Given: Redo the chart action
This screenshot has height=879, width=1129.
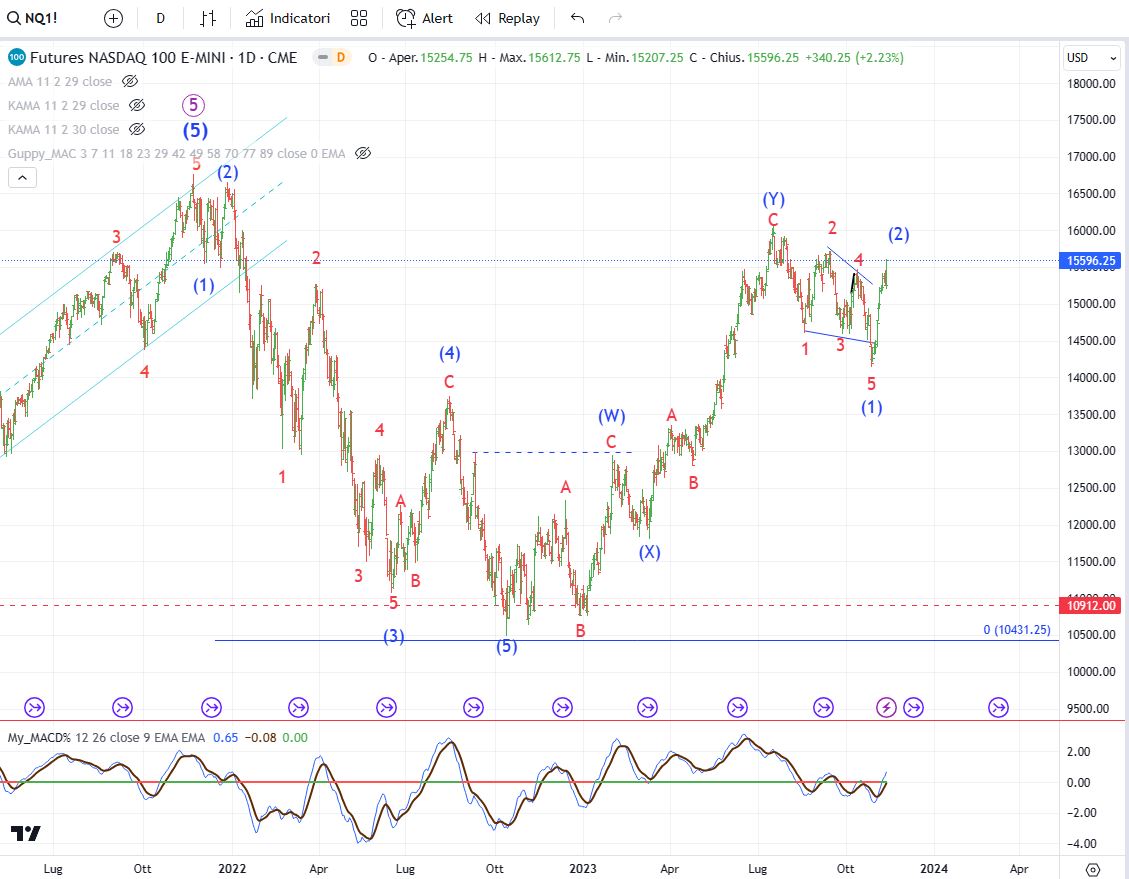Looking at the screenshot, I should (x=615, y=18).
